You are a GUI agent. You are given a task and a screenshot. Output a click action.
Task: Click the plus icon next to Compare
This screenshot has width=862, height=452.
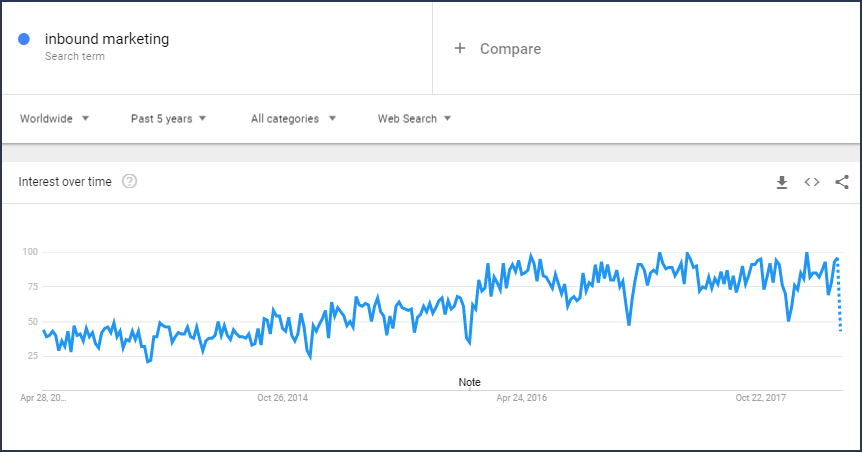(460, 48)
